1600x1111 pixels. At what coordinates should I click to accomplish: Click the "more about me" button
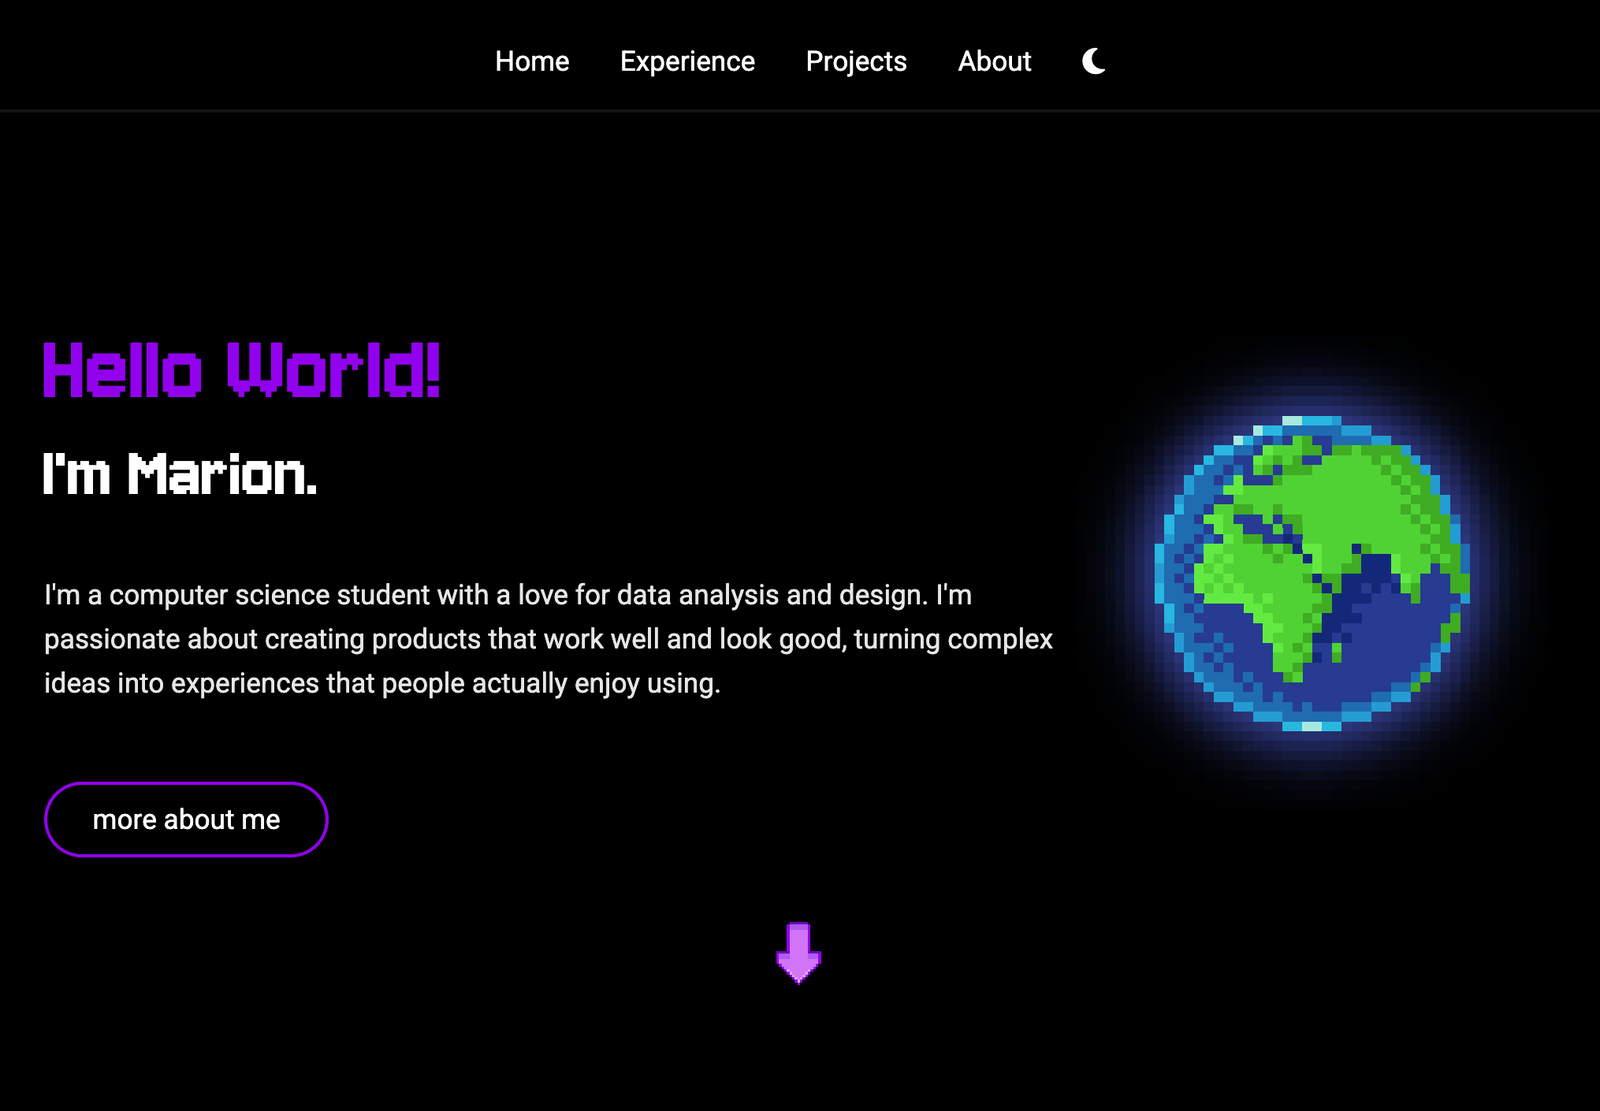[x=185, y=819]
